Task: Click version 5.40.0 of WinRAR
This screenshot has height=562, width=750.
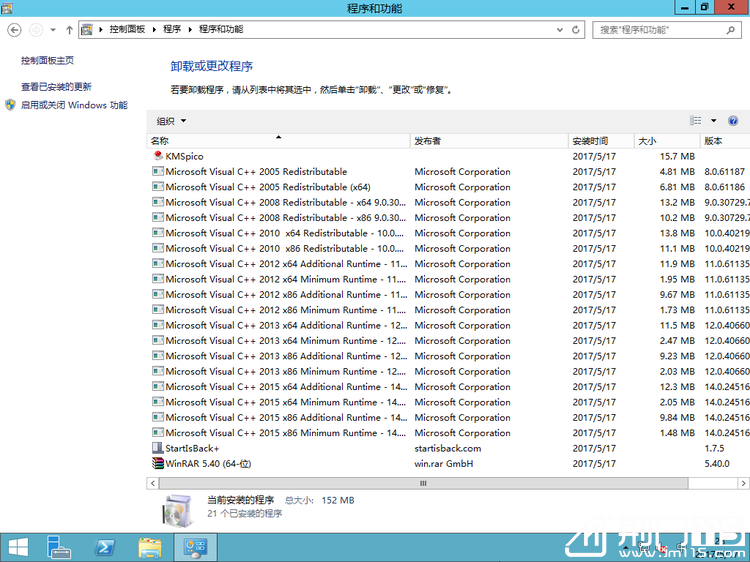Action: coord(717,463)
